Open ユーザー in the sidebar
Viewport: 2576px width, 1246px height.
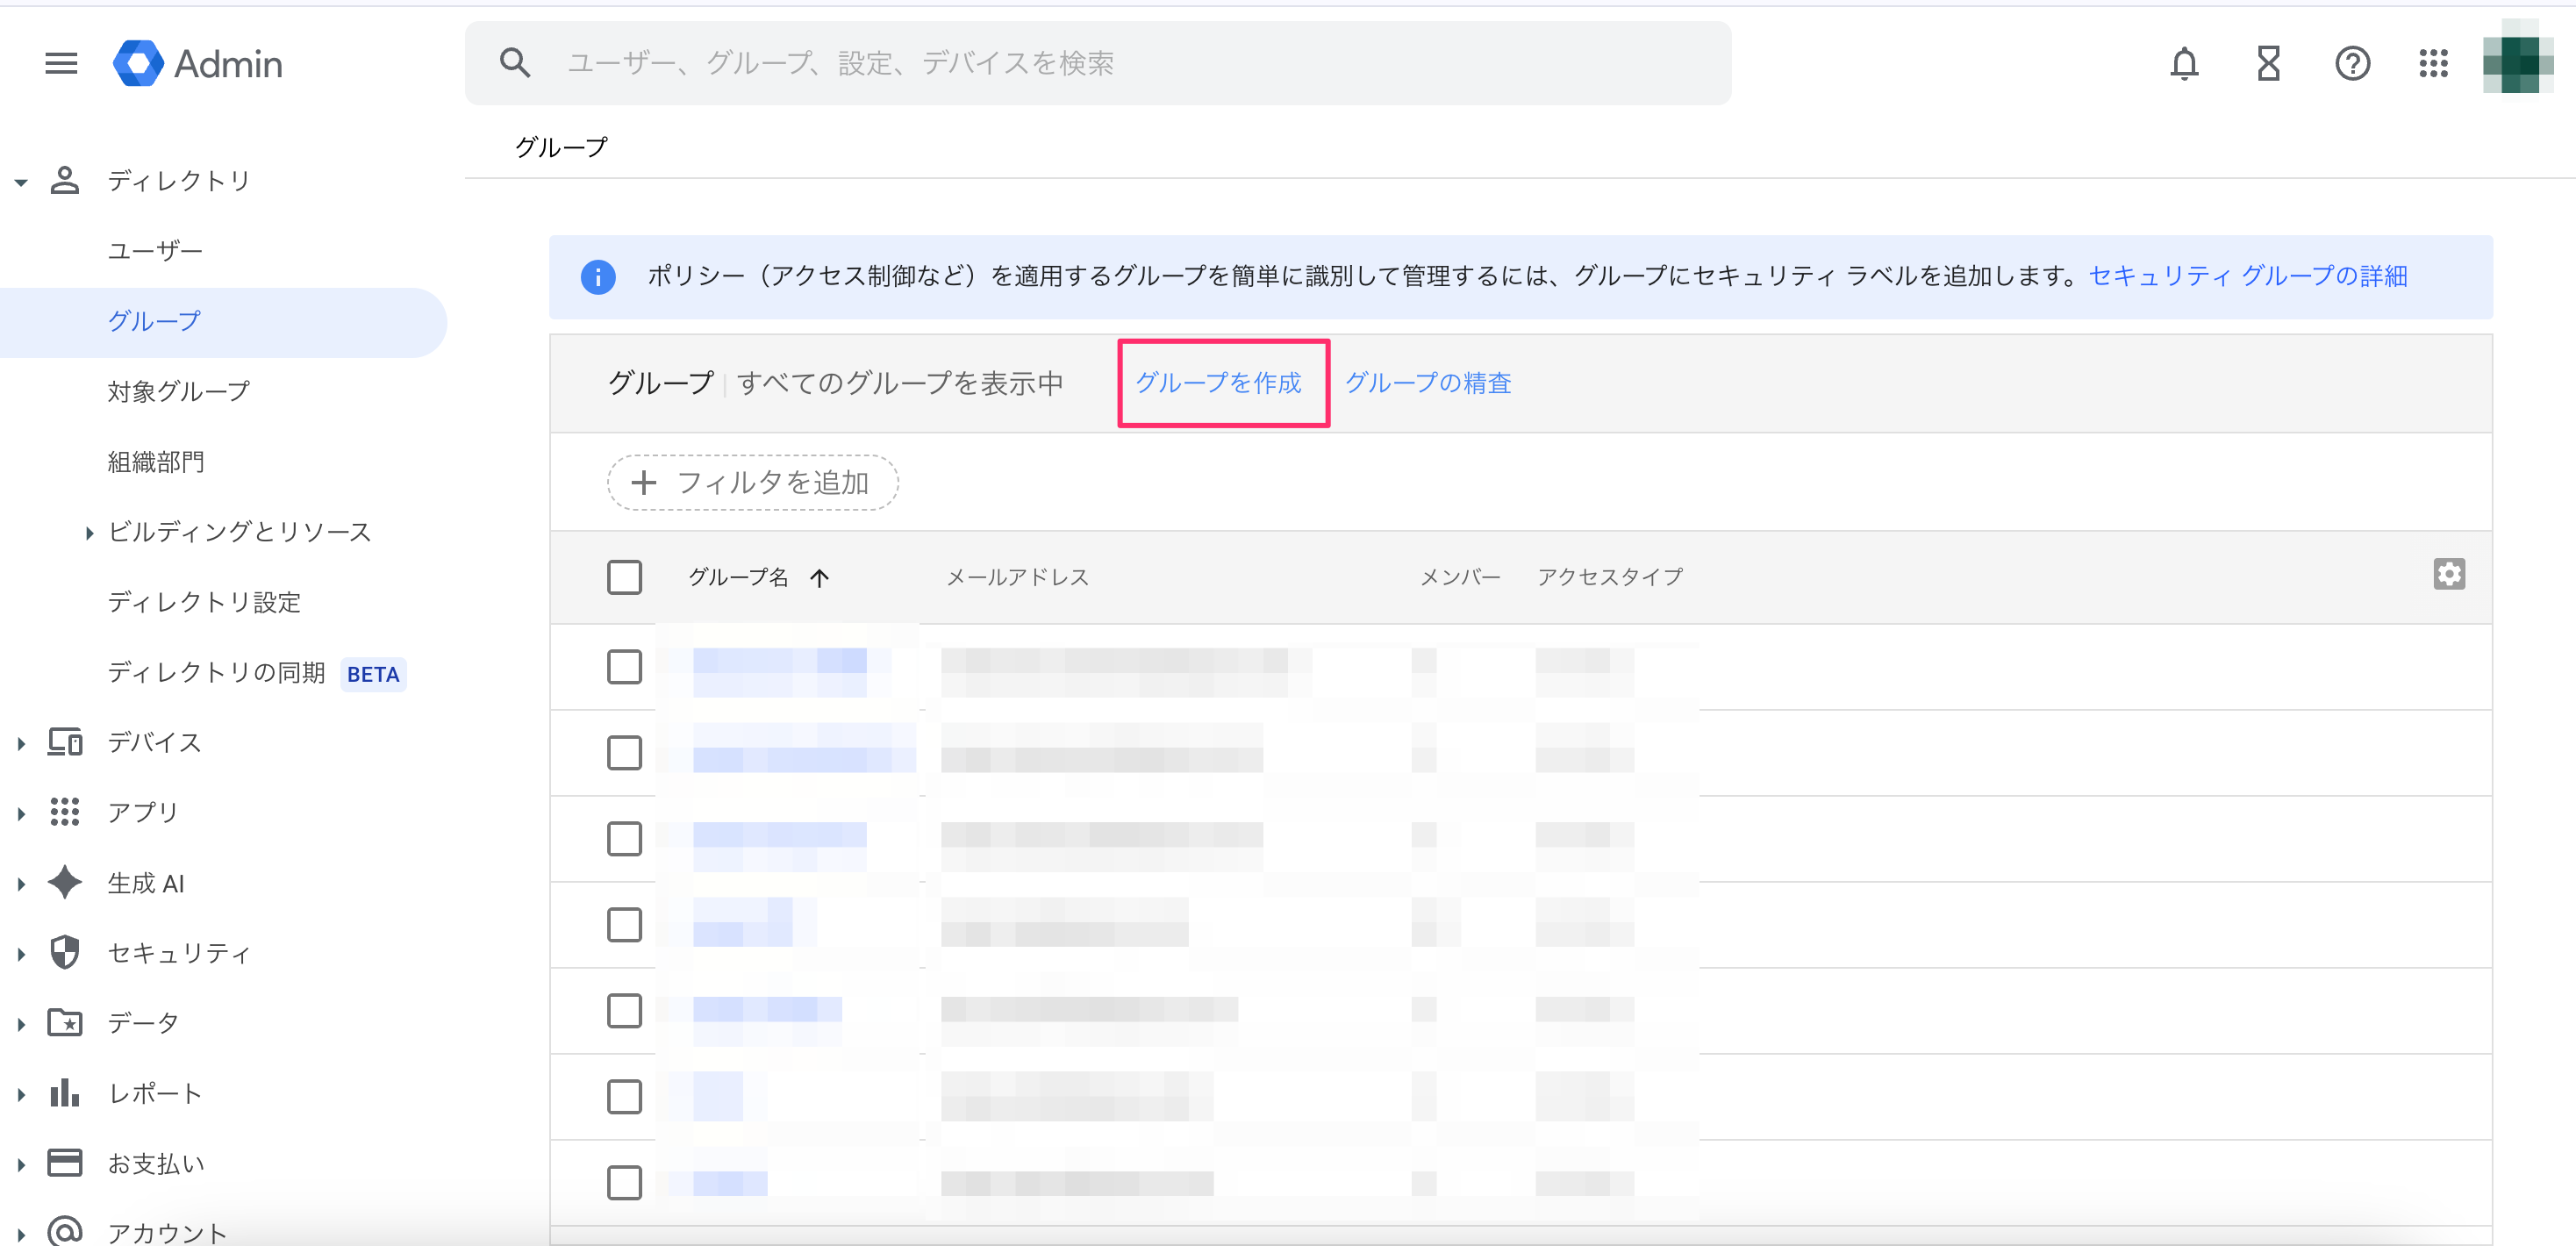155,251
